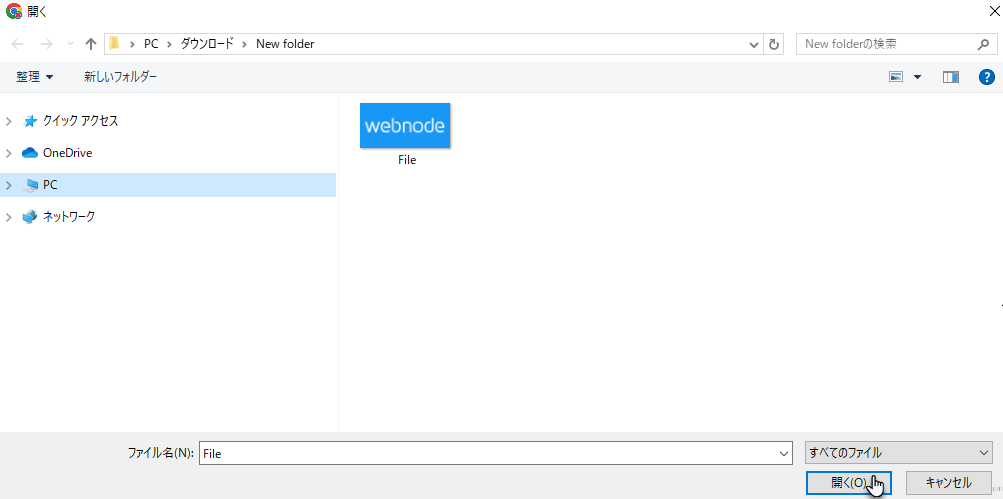This screenshot has height=499, width=1003.
Task: Go back with the left arrow
Action: pyautogui.click(x=17, y=44)
